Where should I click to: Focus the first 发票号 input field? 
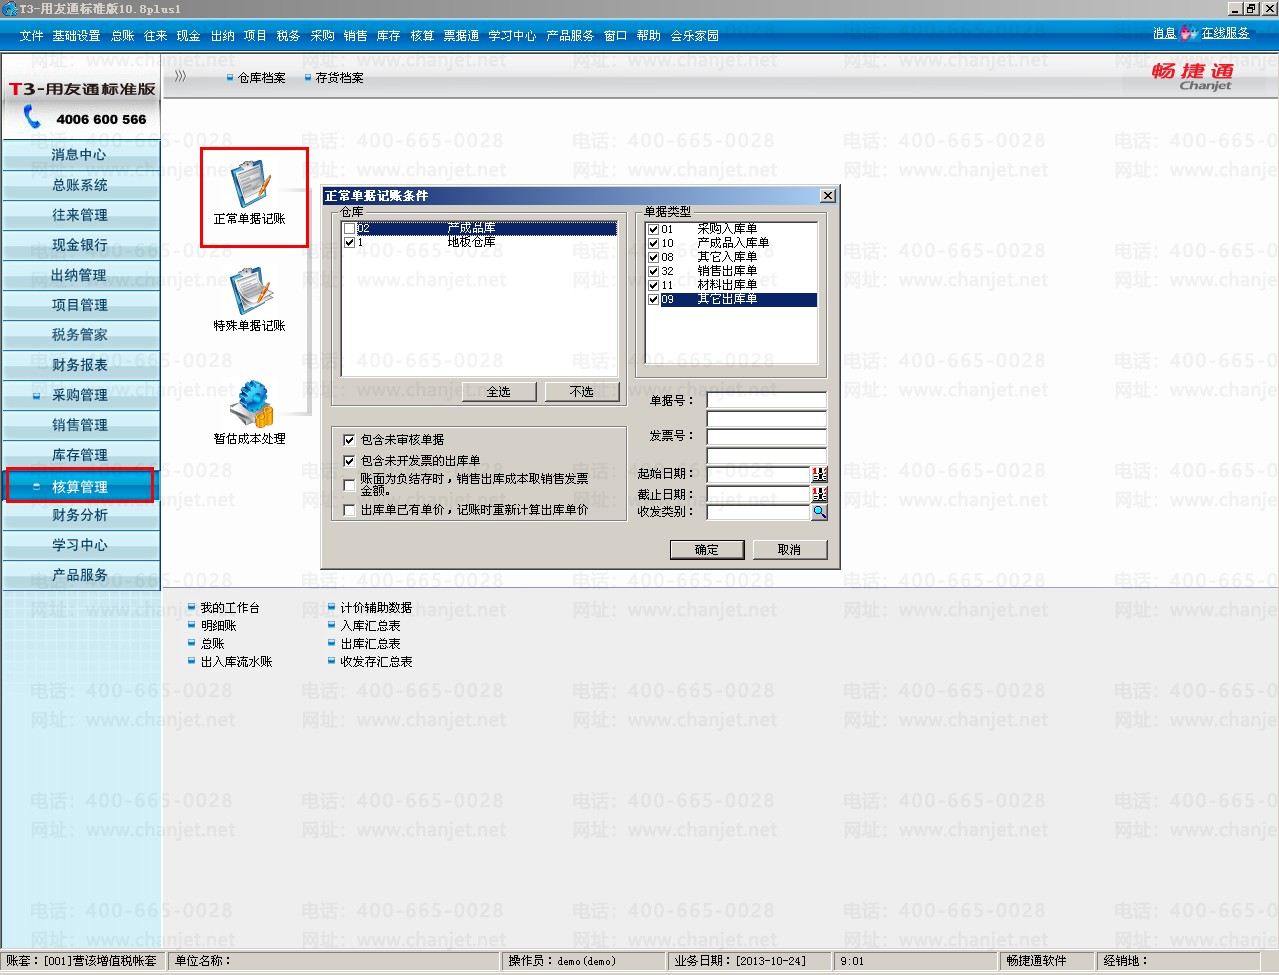767,436
